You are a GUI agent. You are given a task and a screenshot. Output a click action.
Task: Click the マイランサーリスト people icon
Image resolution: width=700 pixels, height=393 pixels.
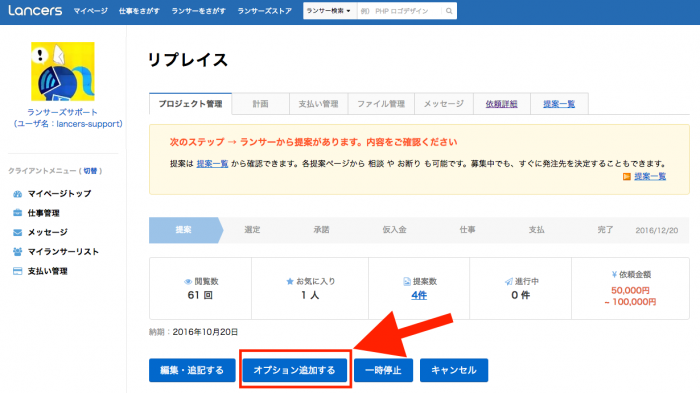17,252
